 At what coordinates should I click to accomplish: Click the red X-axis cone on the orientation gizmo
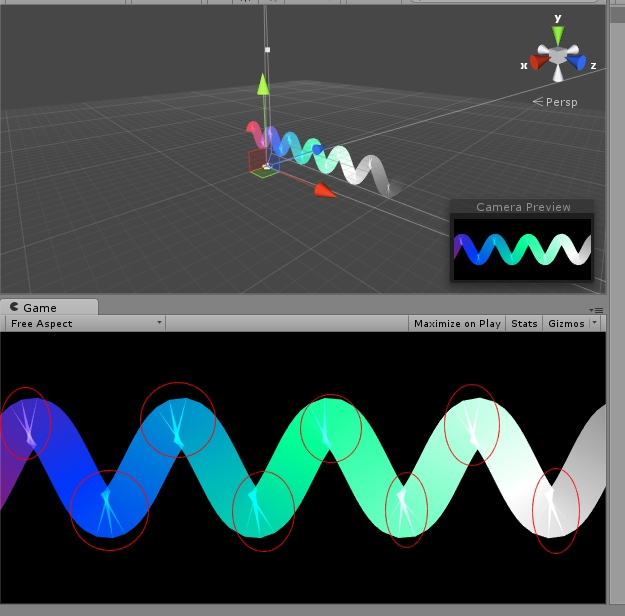(539, 62)
